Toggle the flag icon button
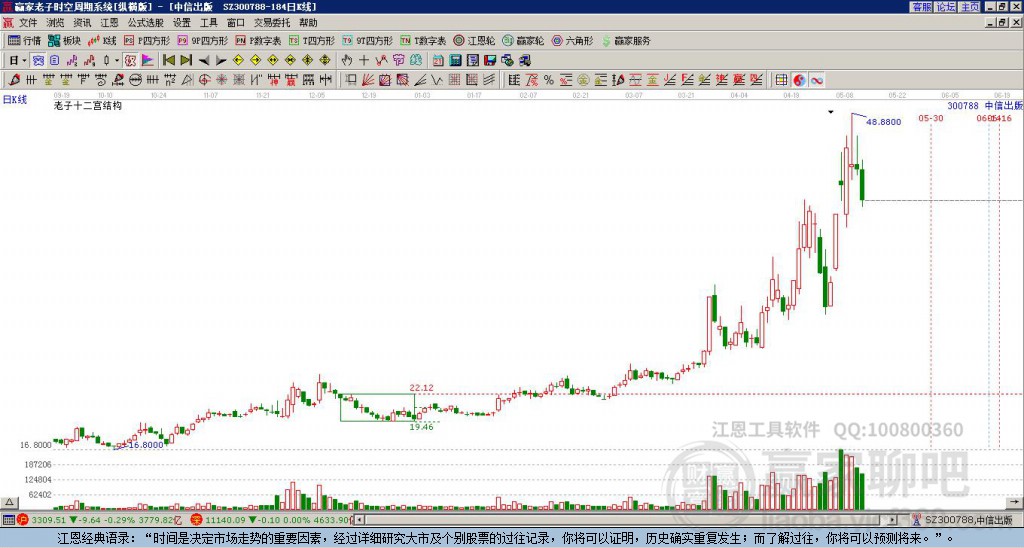 pyautogui.click(x=148, y=60)
